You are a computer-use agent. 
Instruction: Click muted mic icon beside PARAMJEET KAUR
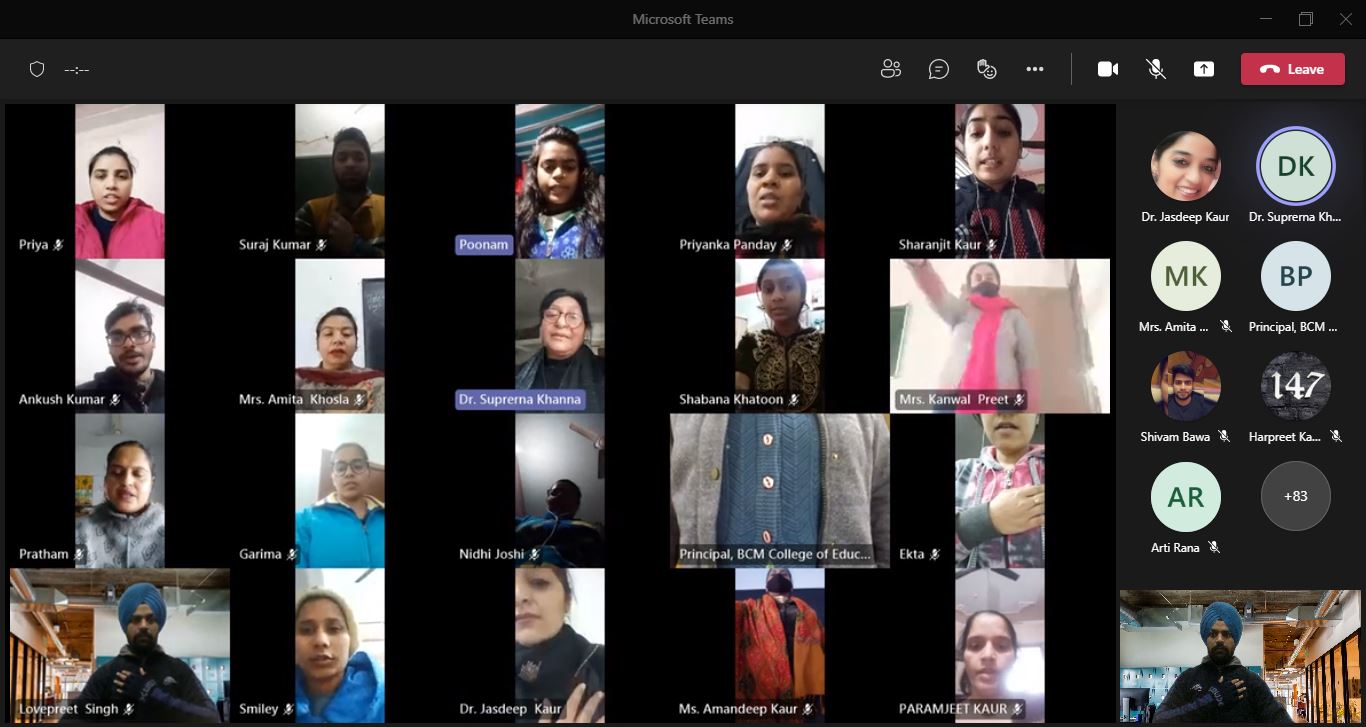tap(1018, 709)
